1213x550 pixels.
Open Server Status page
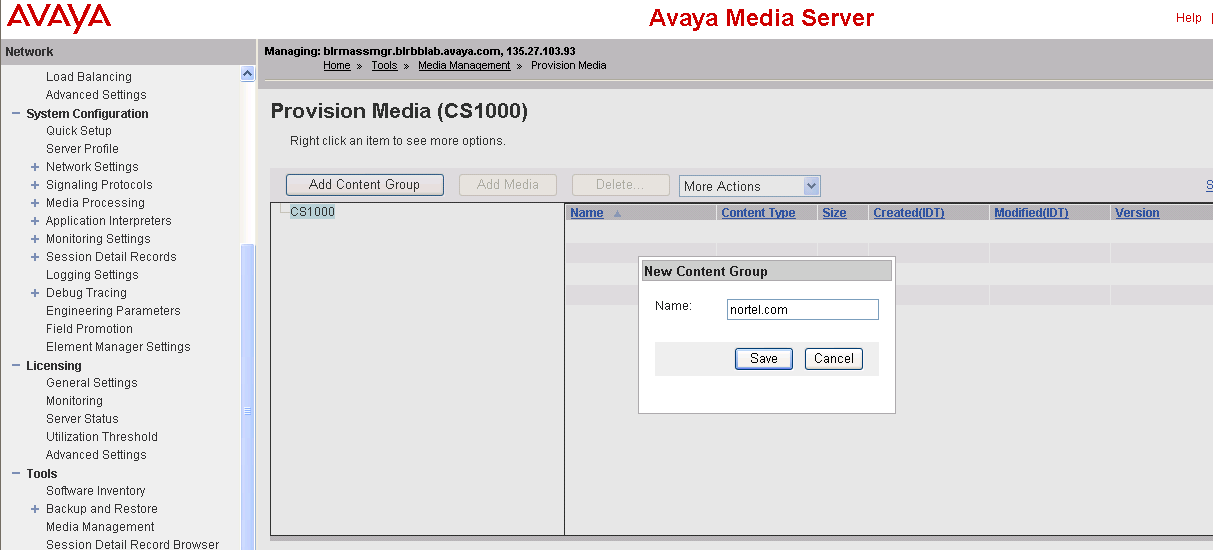pyautogui.click(x=82, y=419)
